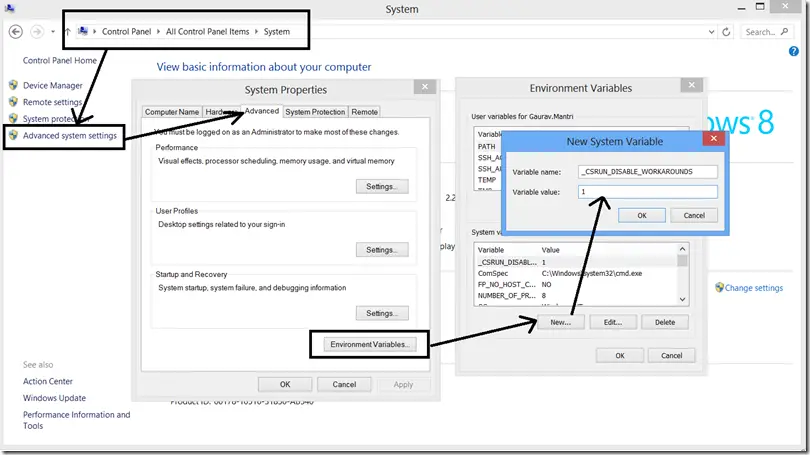Click the Delete system variable button
Screen dimensions: 810x455
pyautogui.click(x=665, y=322)
